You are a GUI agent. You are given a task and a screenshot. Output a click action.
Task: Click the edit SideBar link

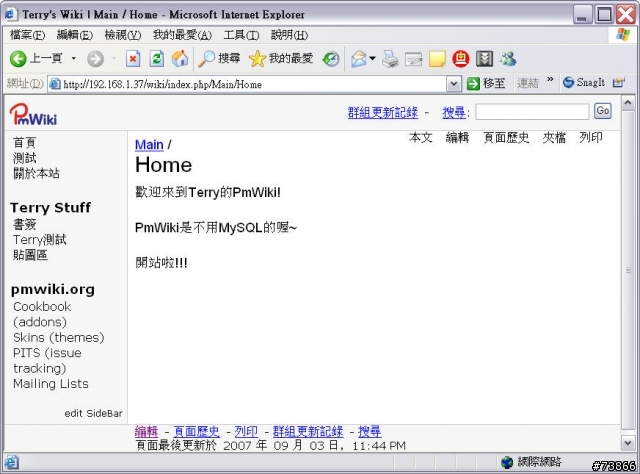(x=93, y=414)
